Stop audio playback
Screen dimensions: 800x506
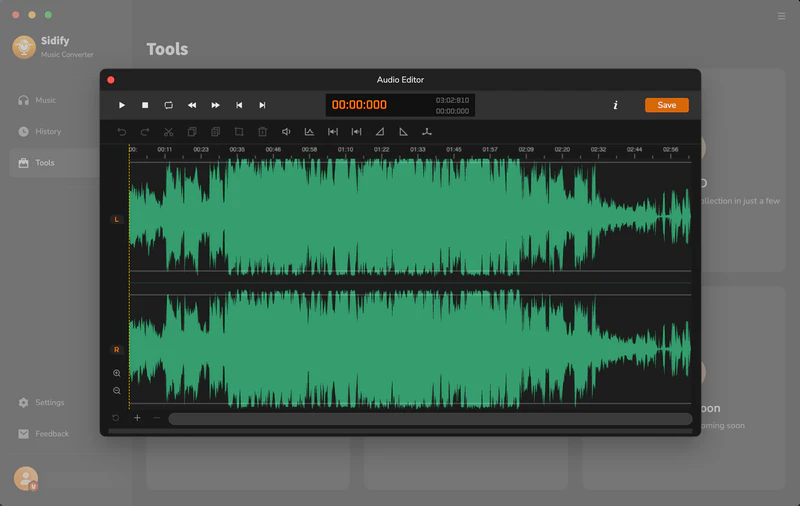point(145,105)
